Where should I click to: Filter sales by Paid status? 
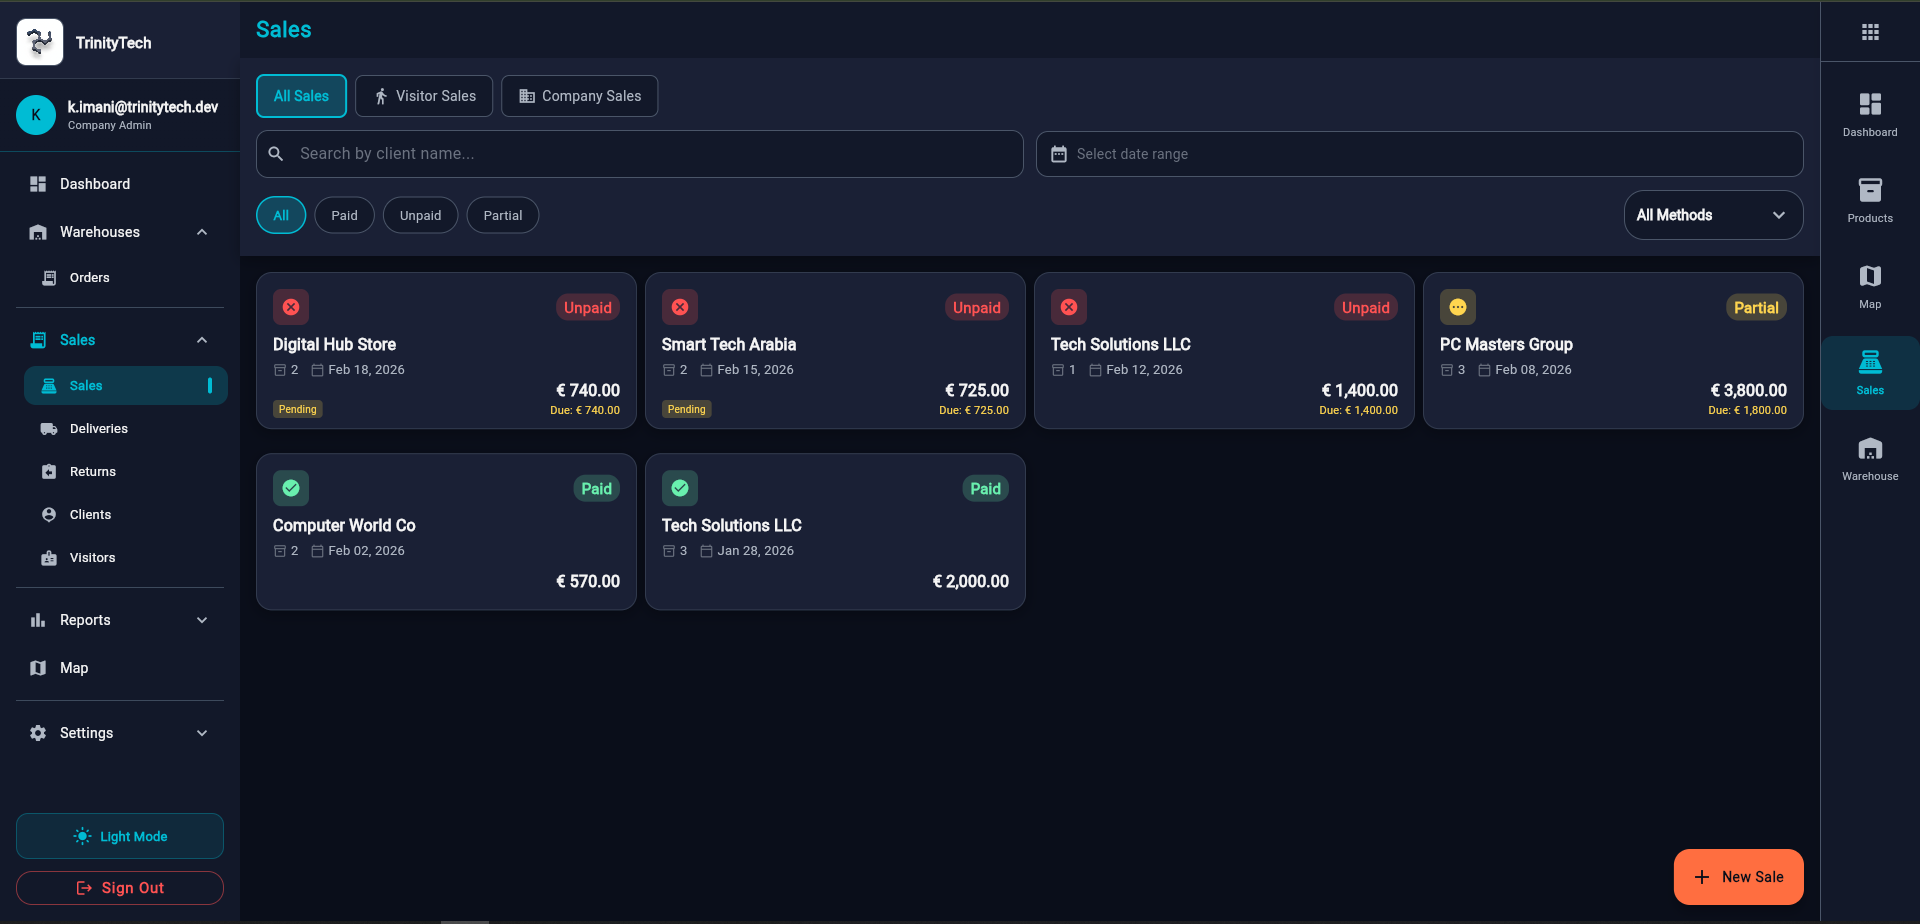[x=344, y=215]
